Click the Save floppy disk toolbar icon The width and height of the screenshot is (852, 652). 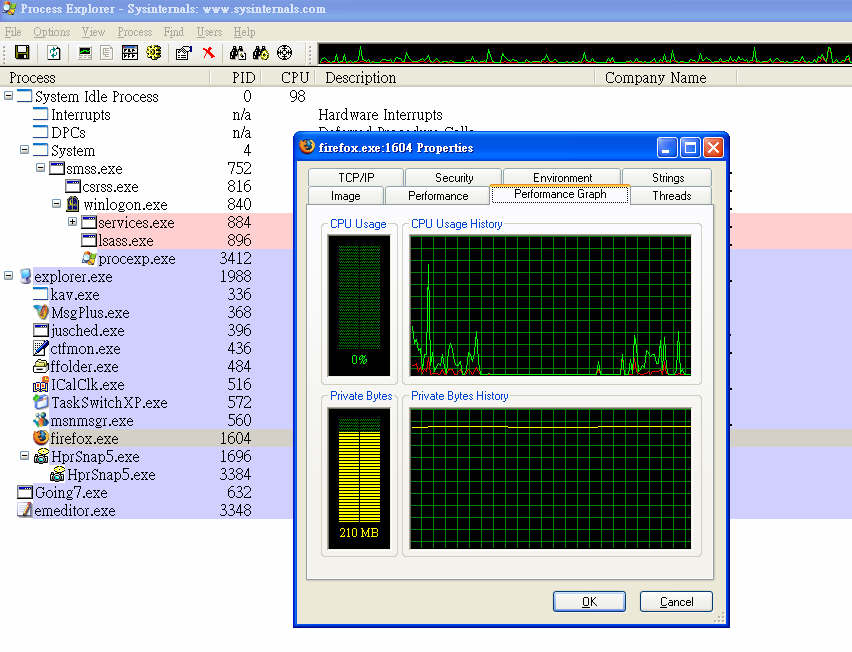[x=21, y=53]
